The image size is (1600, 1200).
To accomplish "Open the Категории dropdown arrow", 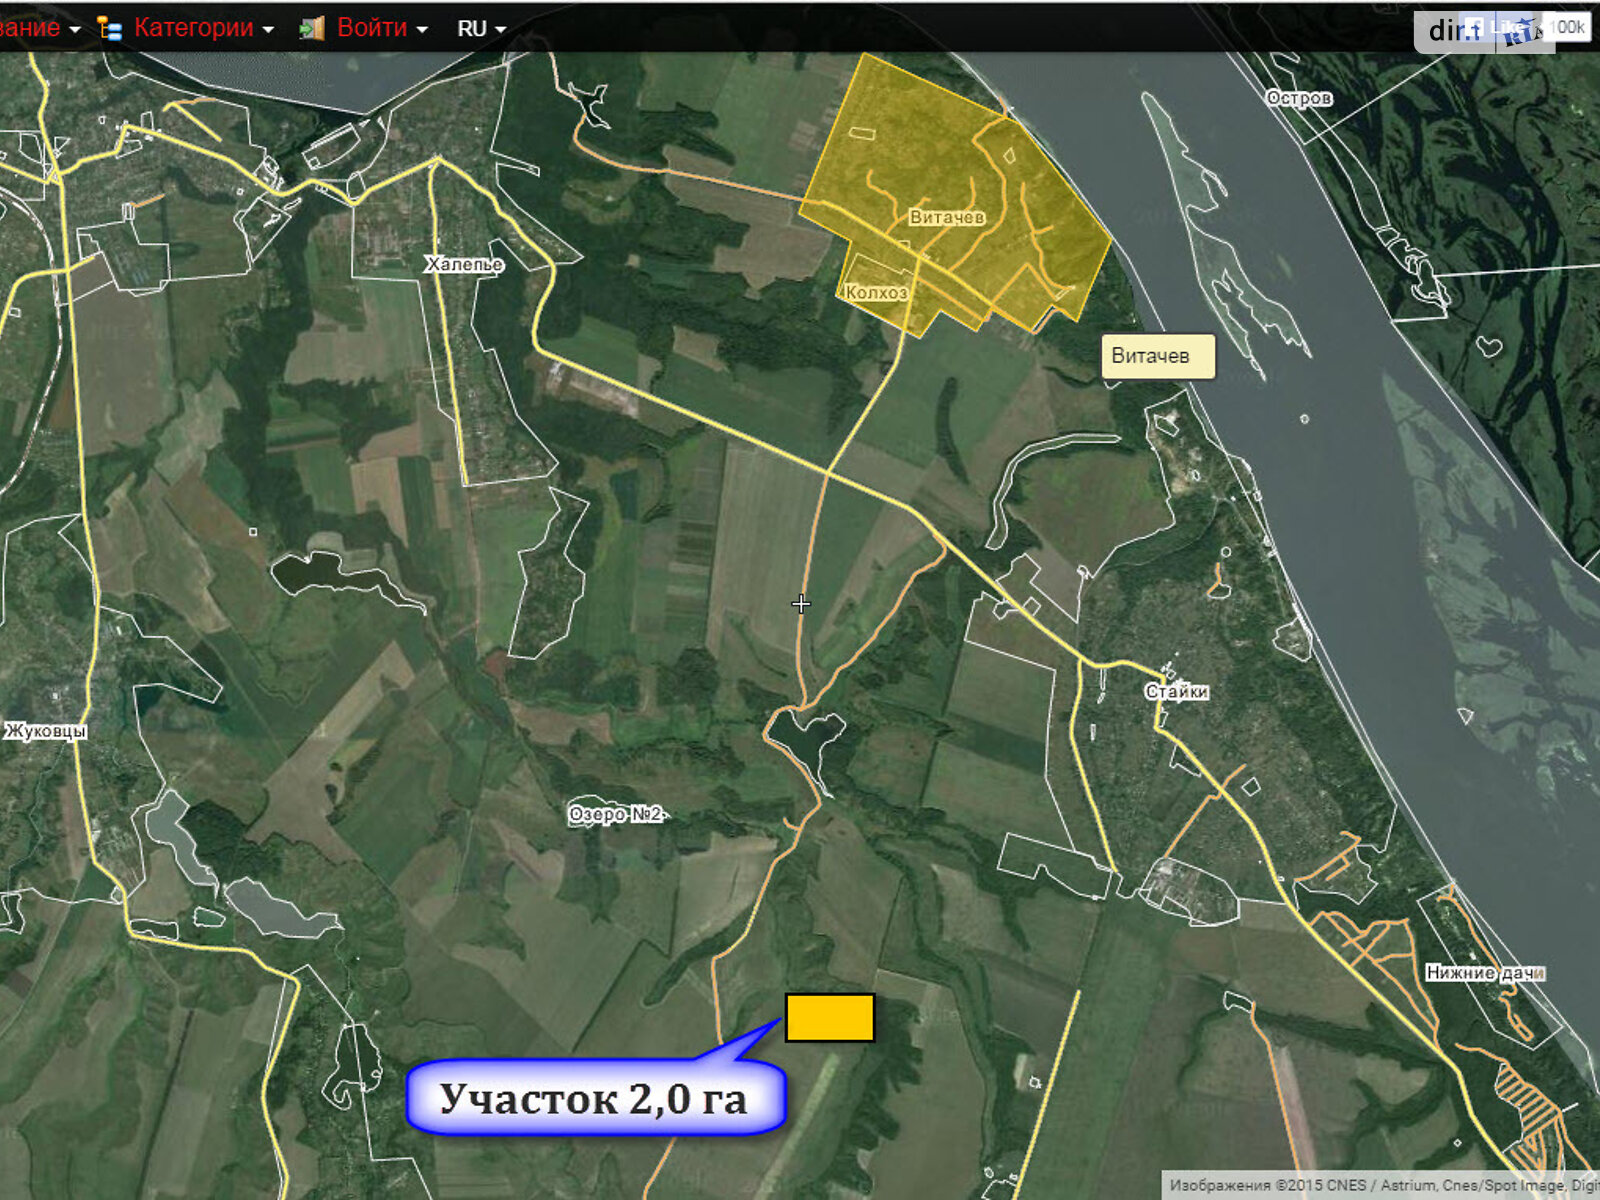I will coord(268,30).
